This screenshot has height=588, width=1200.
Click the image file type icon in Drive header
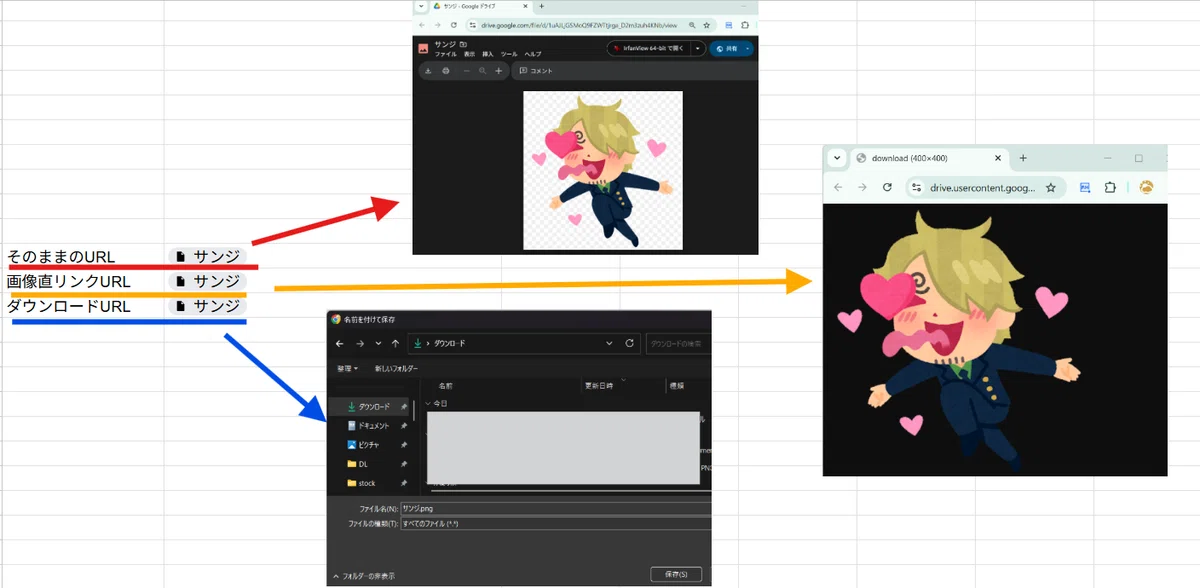click(x=424, y=48)
